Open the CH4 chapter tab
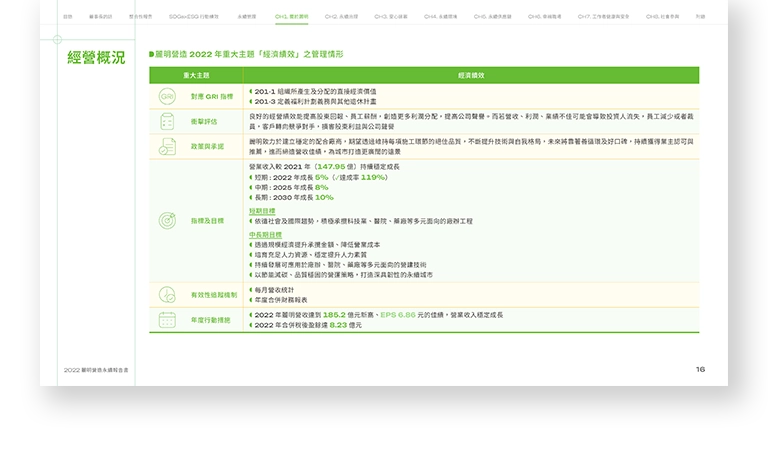Screen dimensions: 768x466 [441, 17]
